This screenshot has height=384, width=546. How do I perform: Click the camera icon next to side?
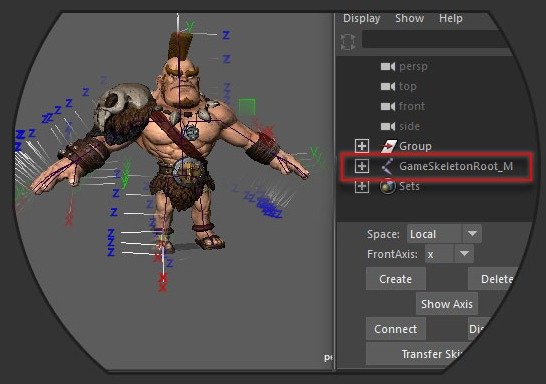pos(388,126)
